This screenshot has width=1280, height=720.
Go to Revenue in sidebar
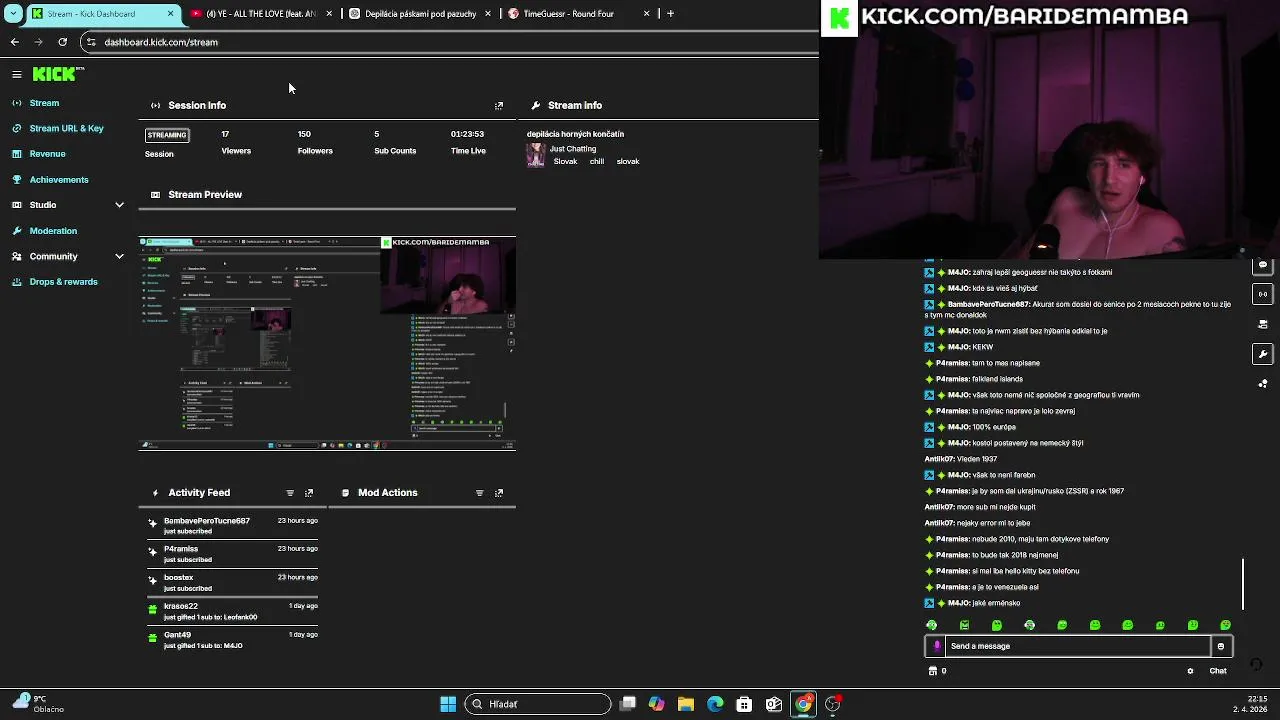coord(47,154)
